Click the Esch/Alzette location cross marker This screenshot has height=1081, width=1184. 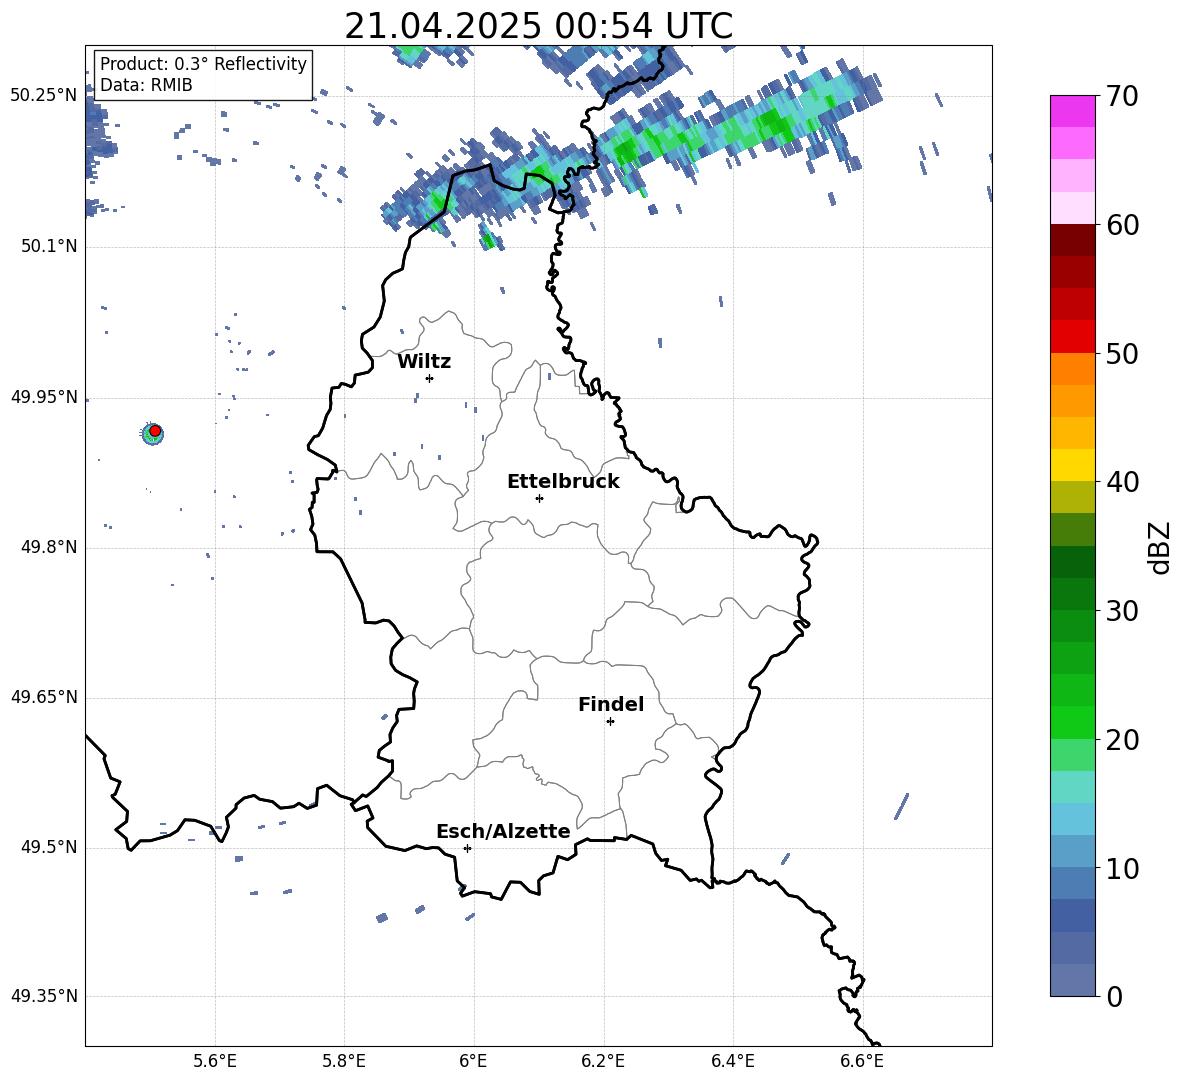pyautogui.click(x=467, y=848)
